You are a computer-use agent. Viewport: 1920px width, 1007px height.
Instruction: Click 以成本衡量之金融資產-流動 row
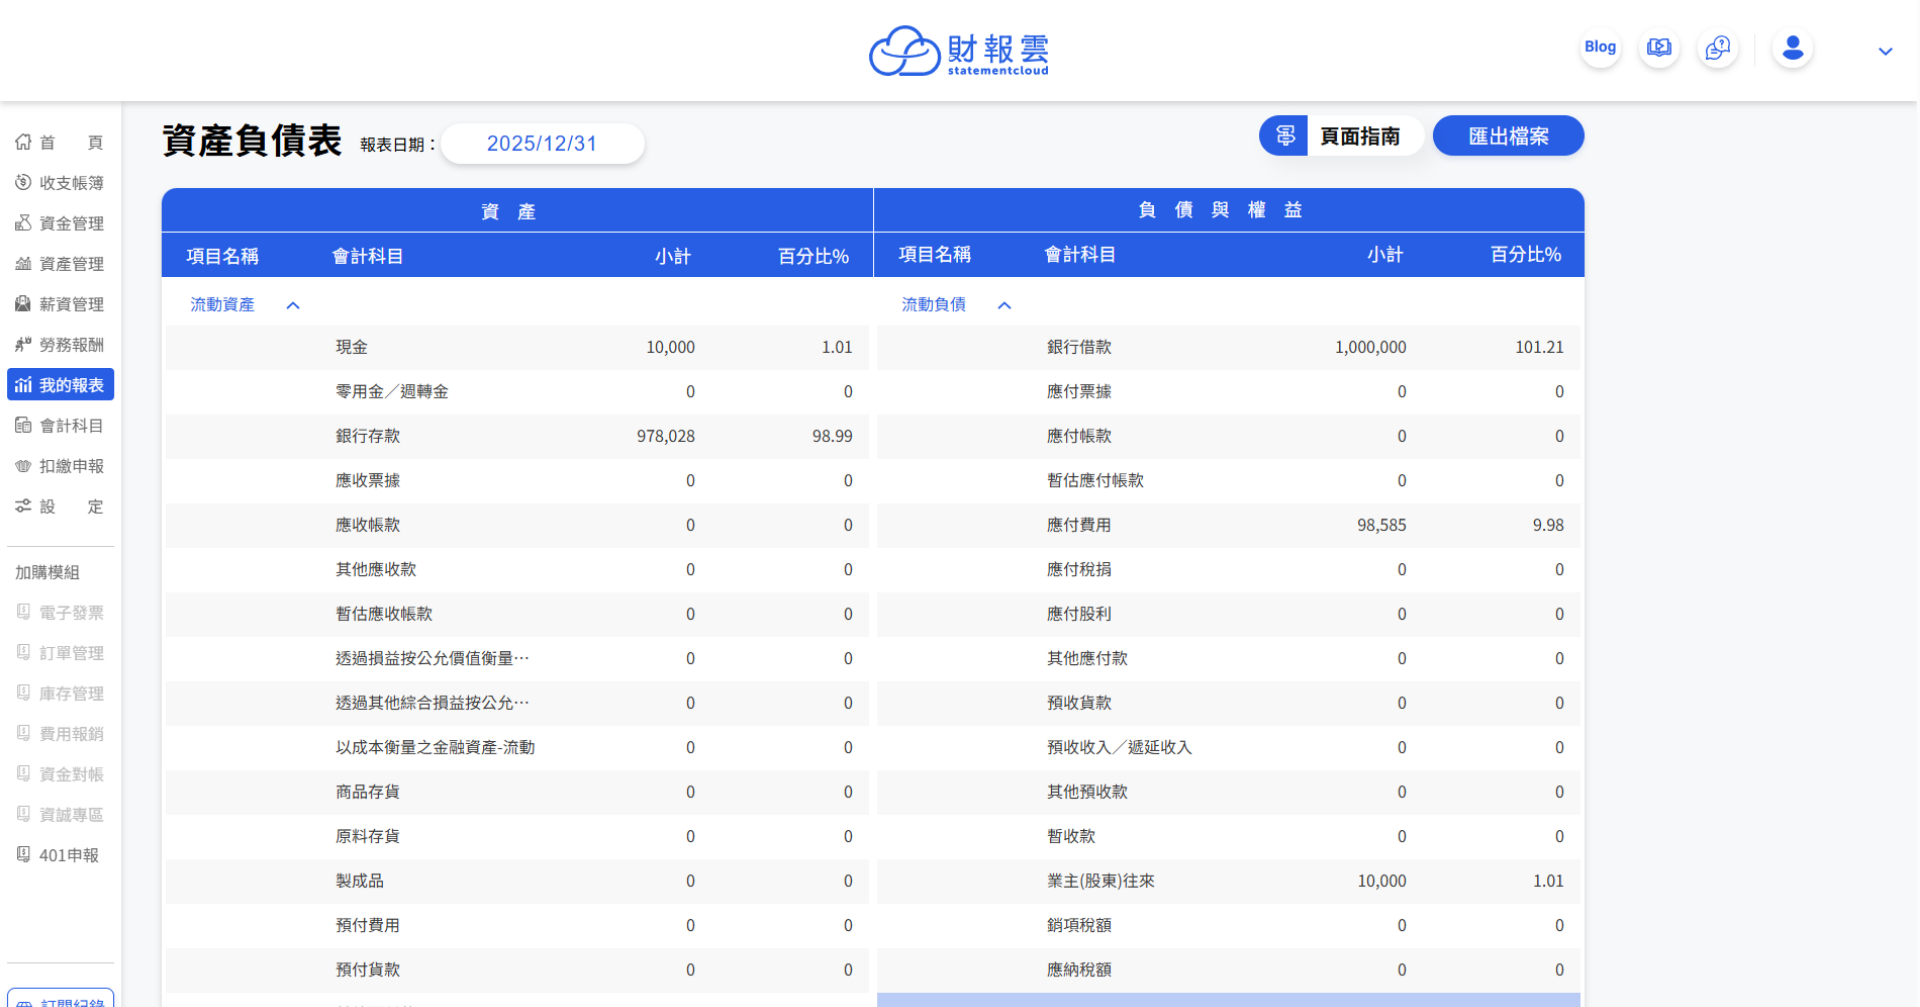point(517,748)
